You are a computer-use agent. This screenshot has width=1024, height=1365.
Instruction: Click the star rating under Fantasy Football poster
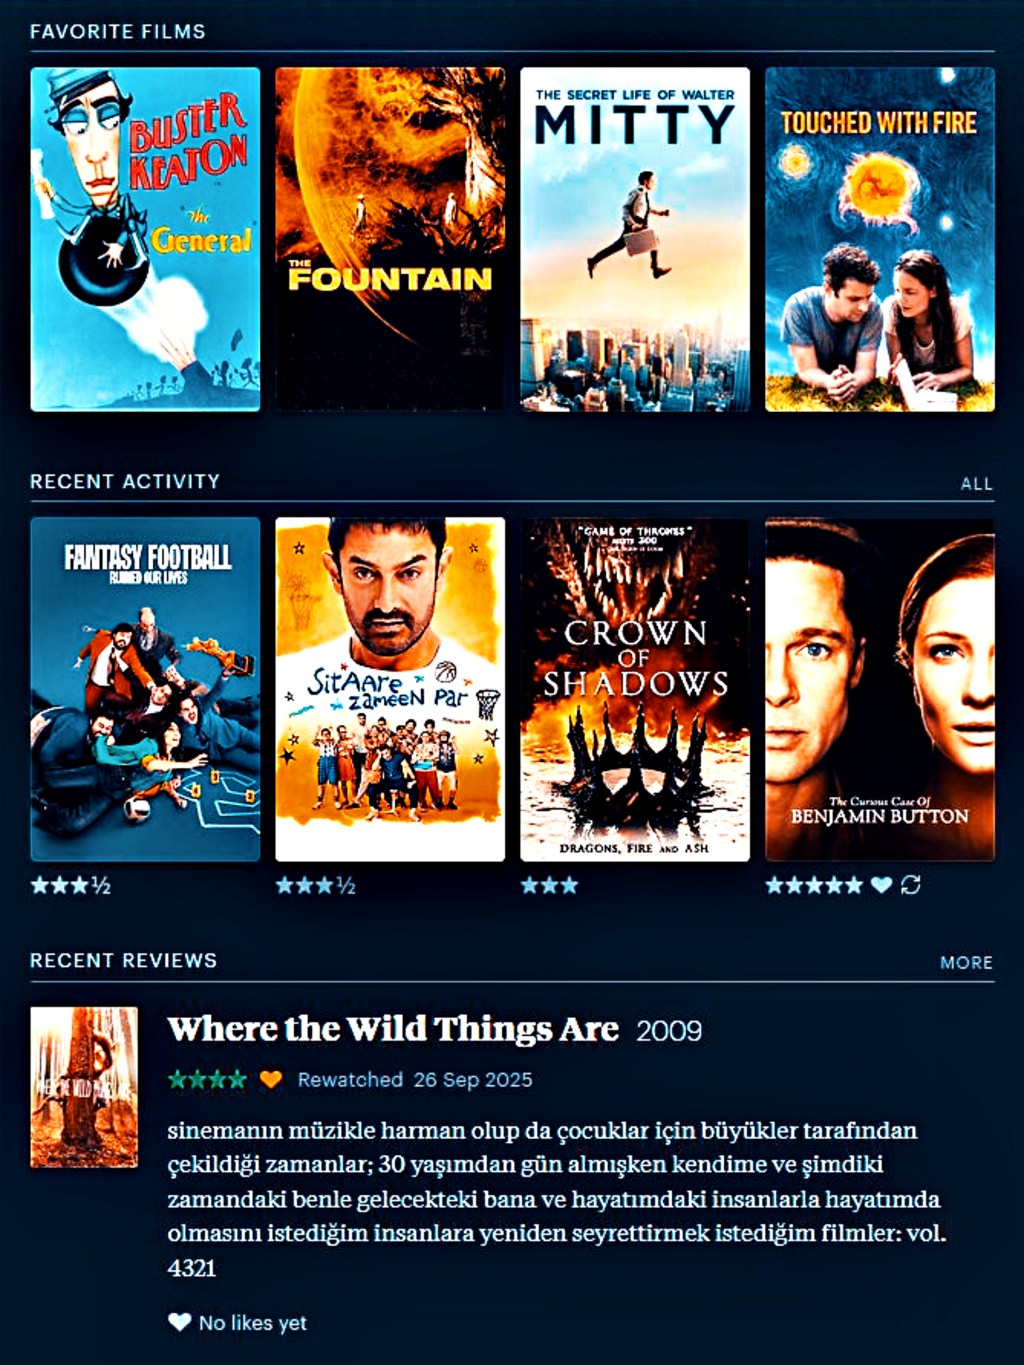[70, 885]
